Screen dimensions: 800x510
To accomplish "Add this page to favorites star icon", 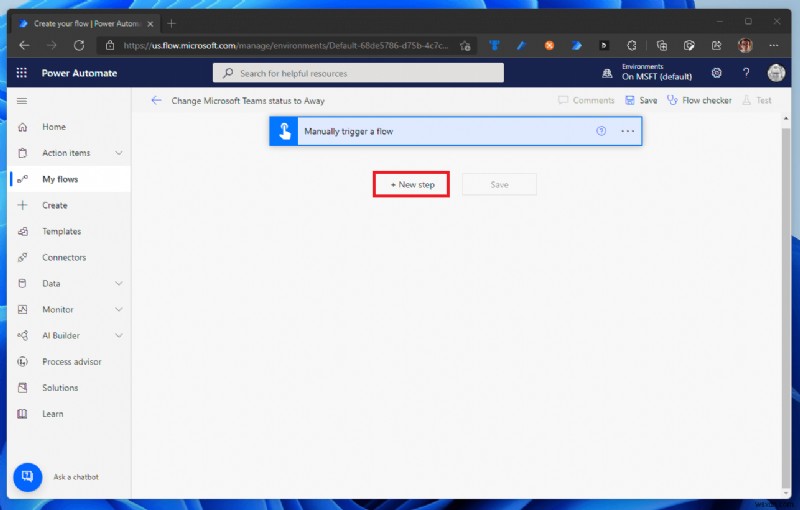I will tap(465, 46).
